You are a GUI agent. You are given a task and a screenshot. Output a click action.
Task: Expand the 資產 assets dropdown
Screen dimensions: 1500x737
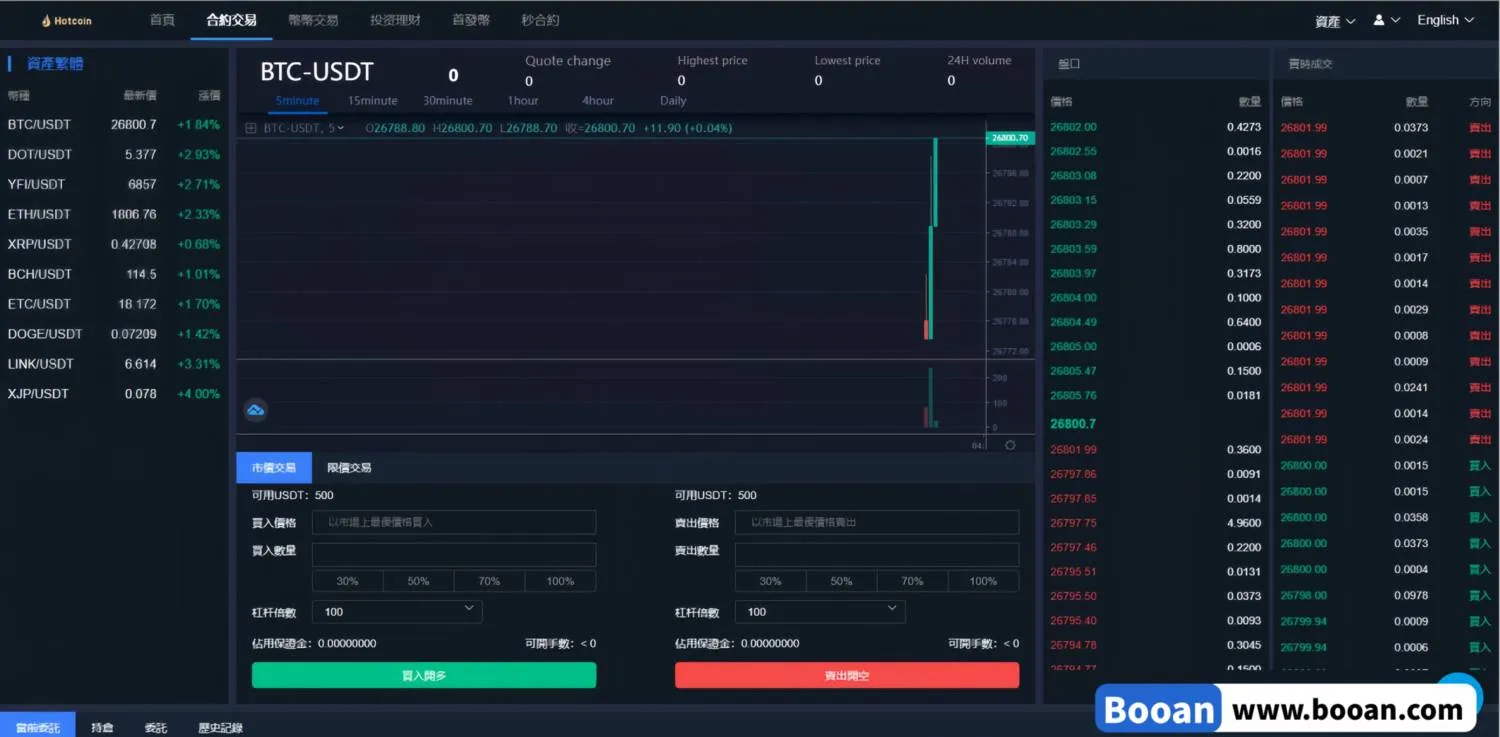pos(1334,21)
